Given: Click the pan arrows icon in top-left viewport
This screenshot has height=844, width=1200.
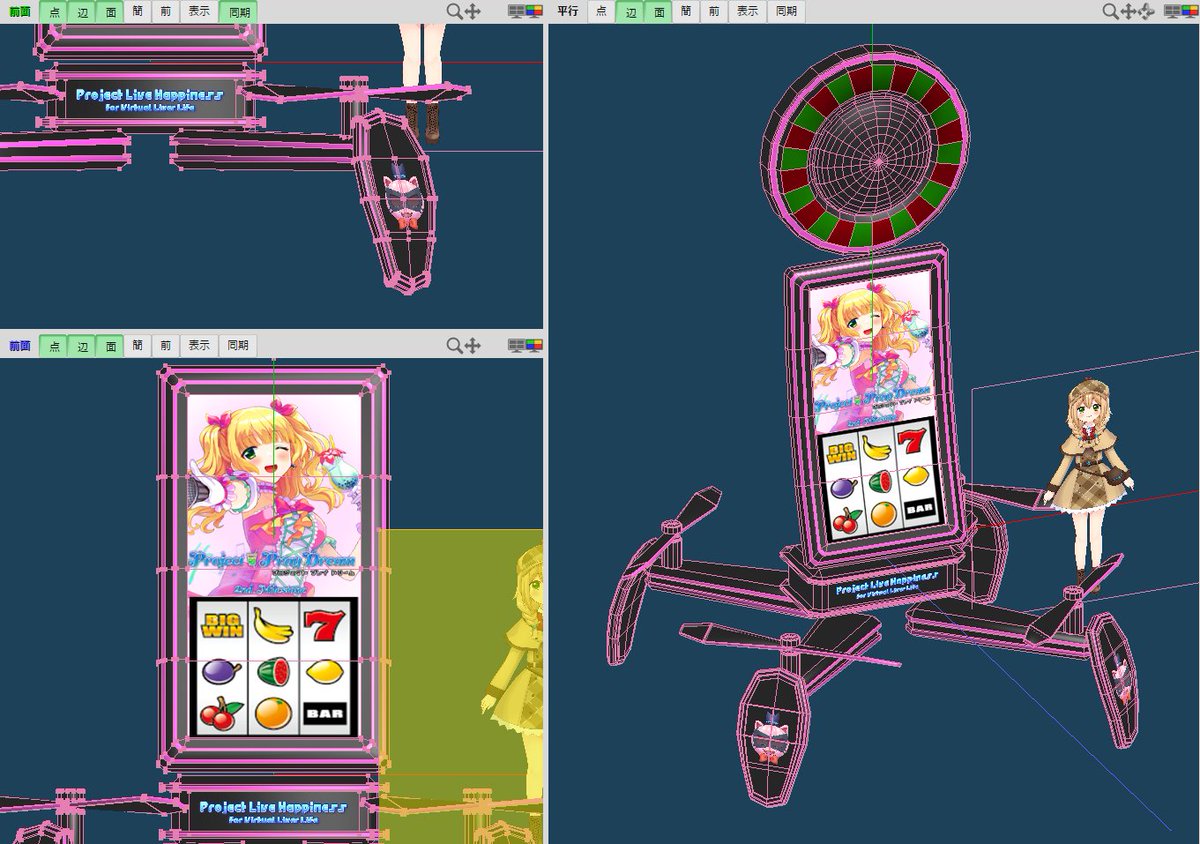Looking at the screenshot, I should pos(472,11).
